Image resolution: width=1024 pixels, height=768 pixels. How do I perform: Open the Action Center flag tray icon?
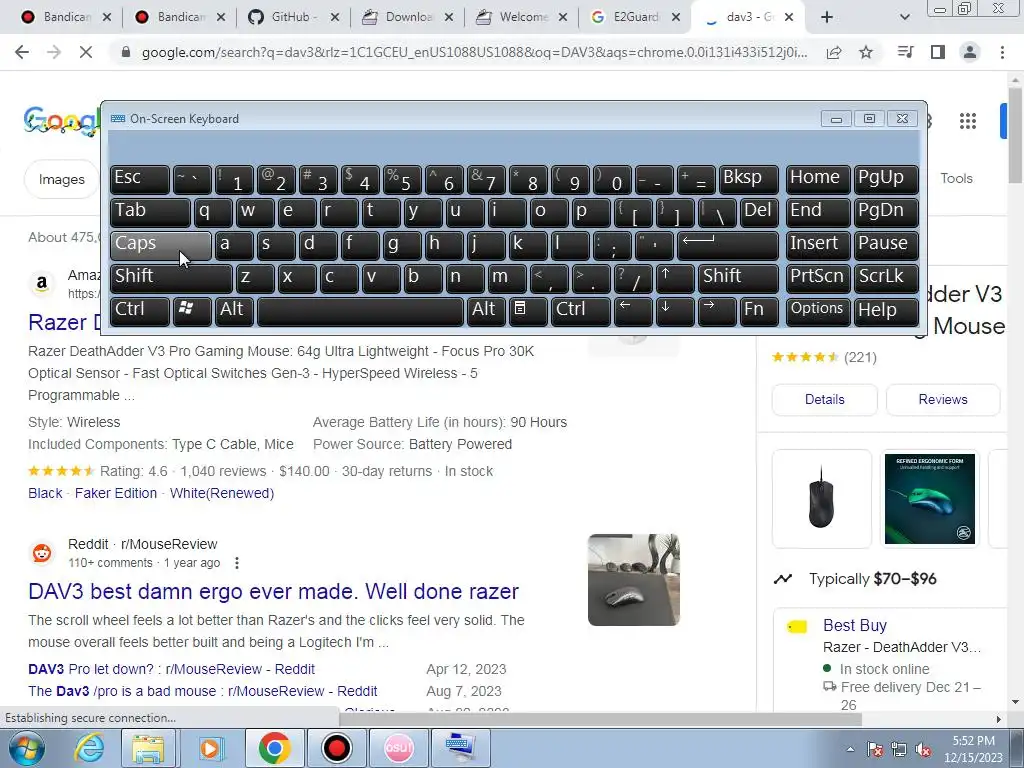pos(874,749)
